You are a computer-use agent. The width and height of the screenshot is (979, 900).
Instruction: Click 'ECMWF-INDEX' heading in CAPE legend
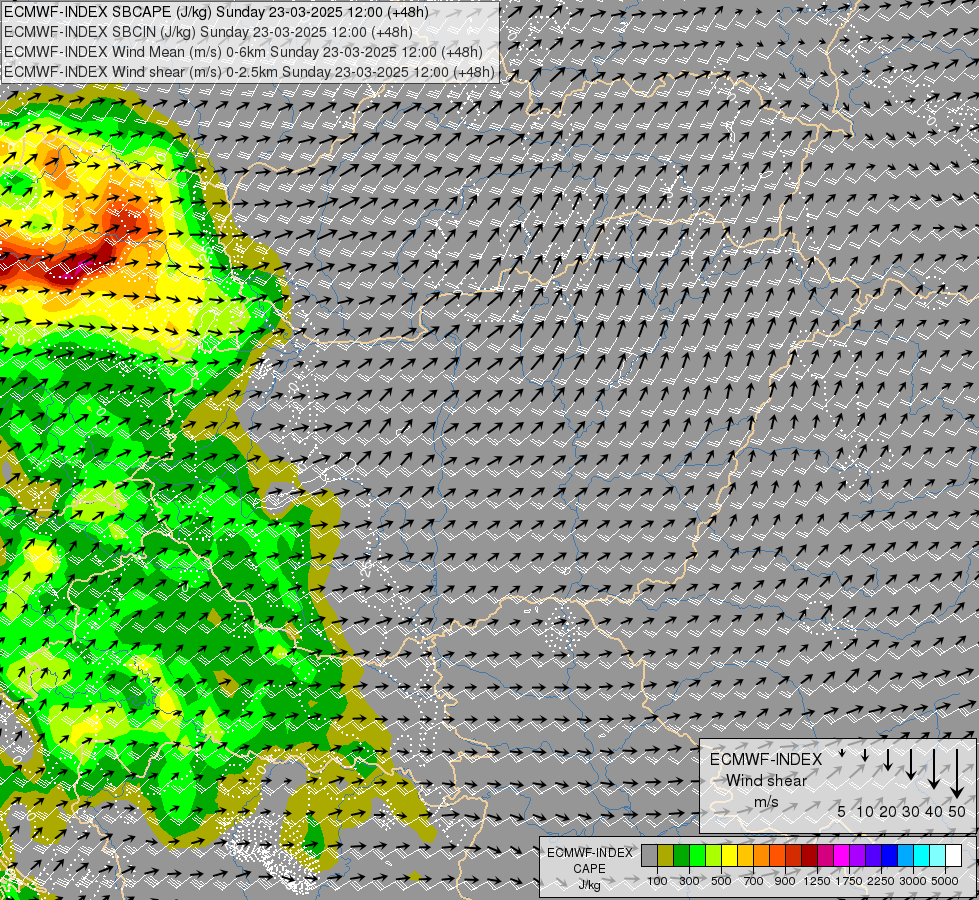tap(589, 853)
